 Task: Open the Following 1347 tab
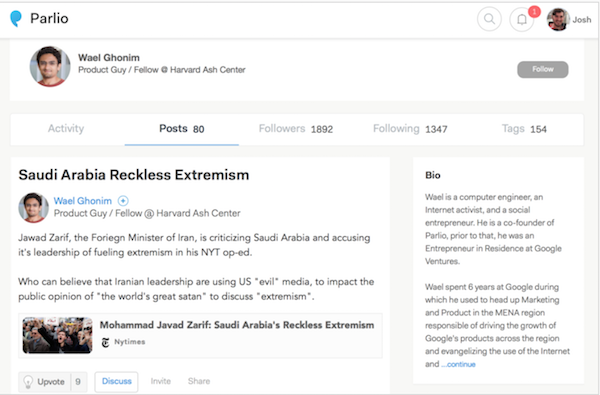coord(410,129)
